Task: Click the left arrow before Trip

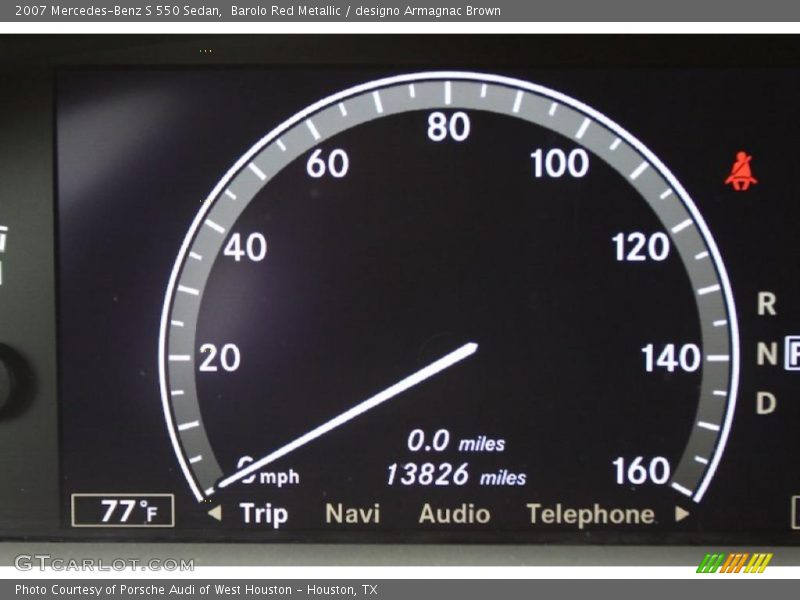Action: coord(215,513)
